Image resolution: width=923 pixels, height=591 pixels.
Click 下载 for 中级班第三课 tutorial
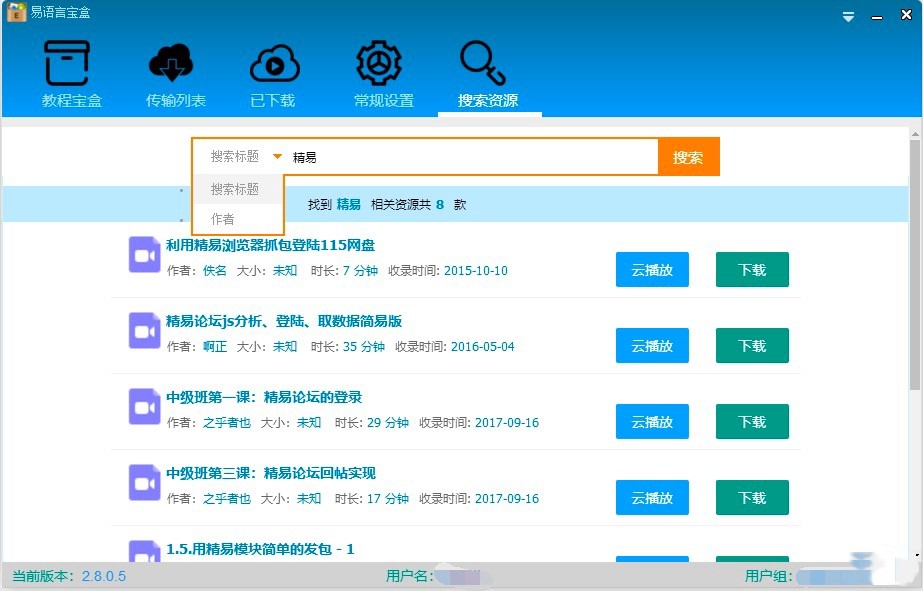(752, 498)
